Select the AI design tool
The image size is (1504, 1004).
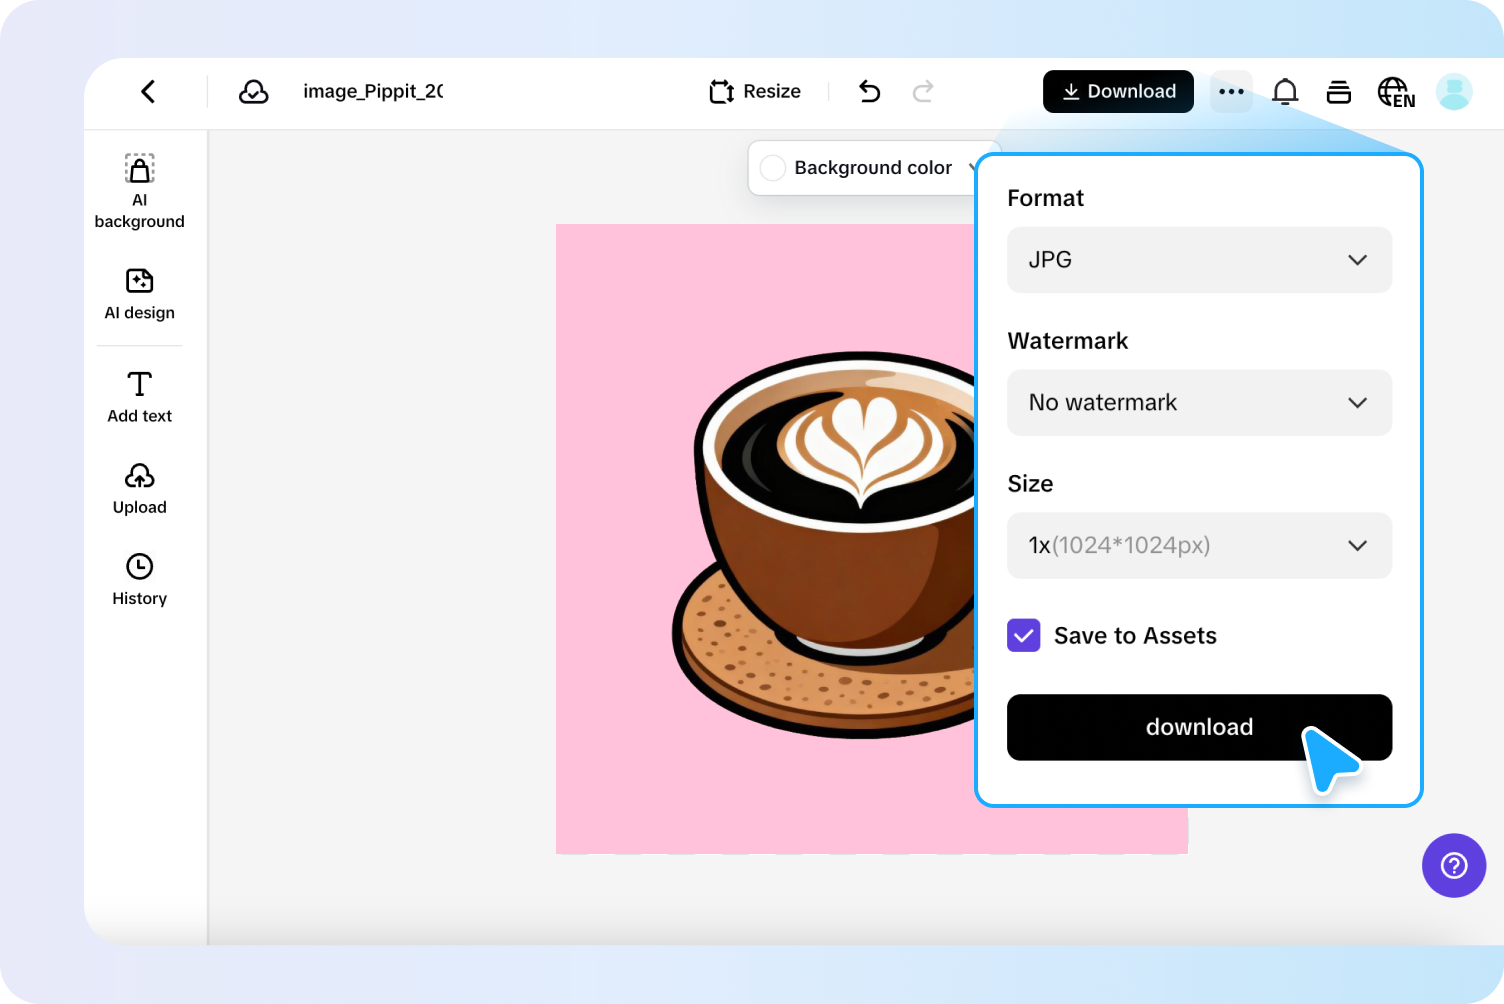(139, 295)
